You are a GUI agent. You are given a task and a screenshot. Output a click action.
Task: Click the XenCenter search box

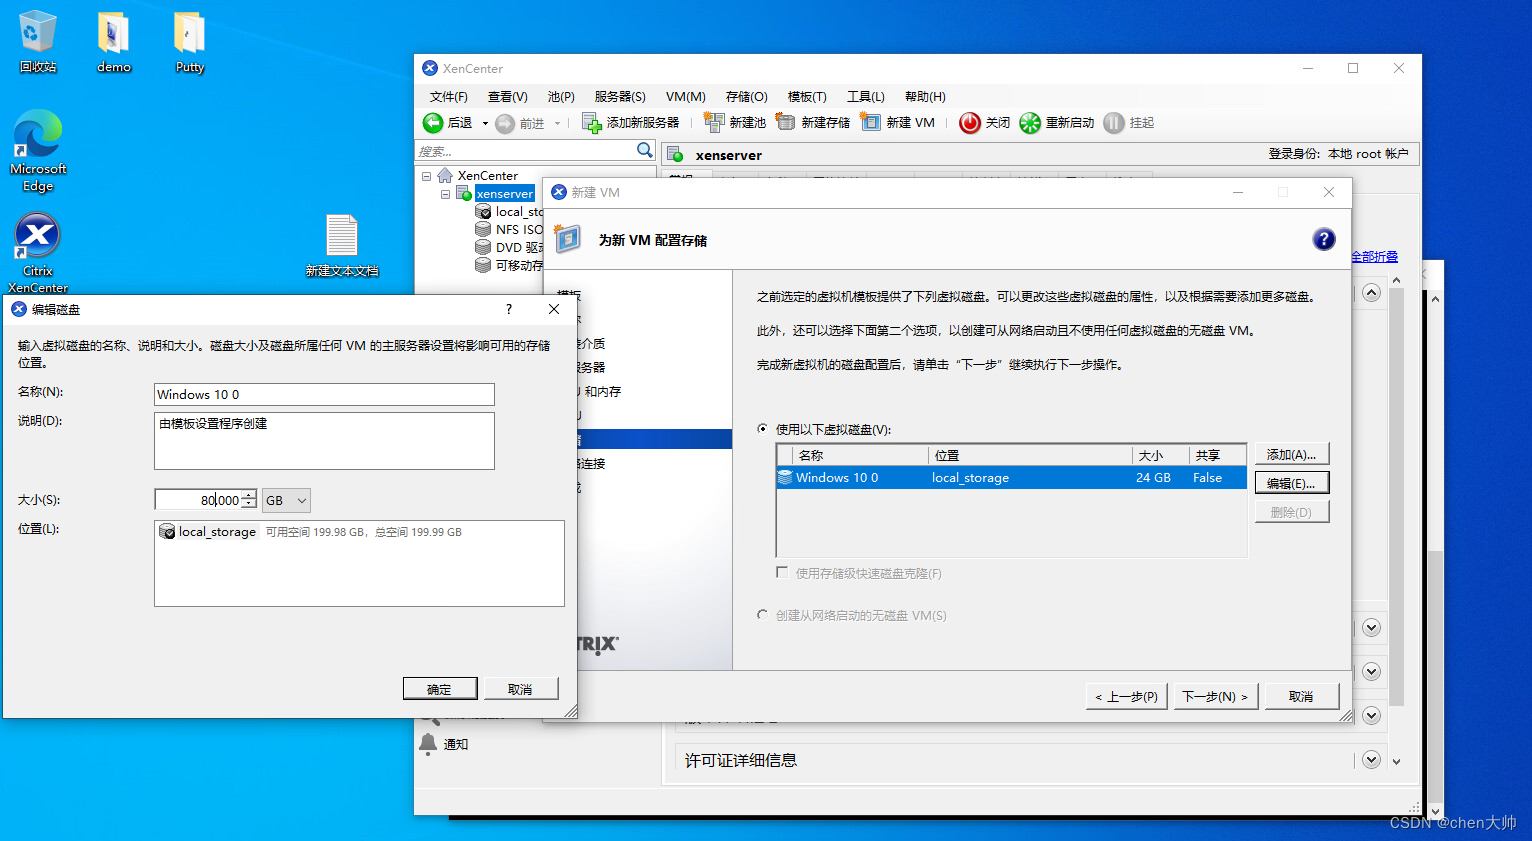point(526,151)
